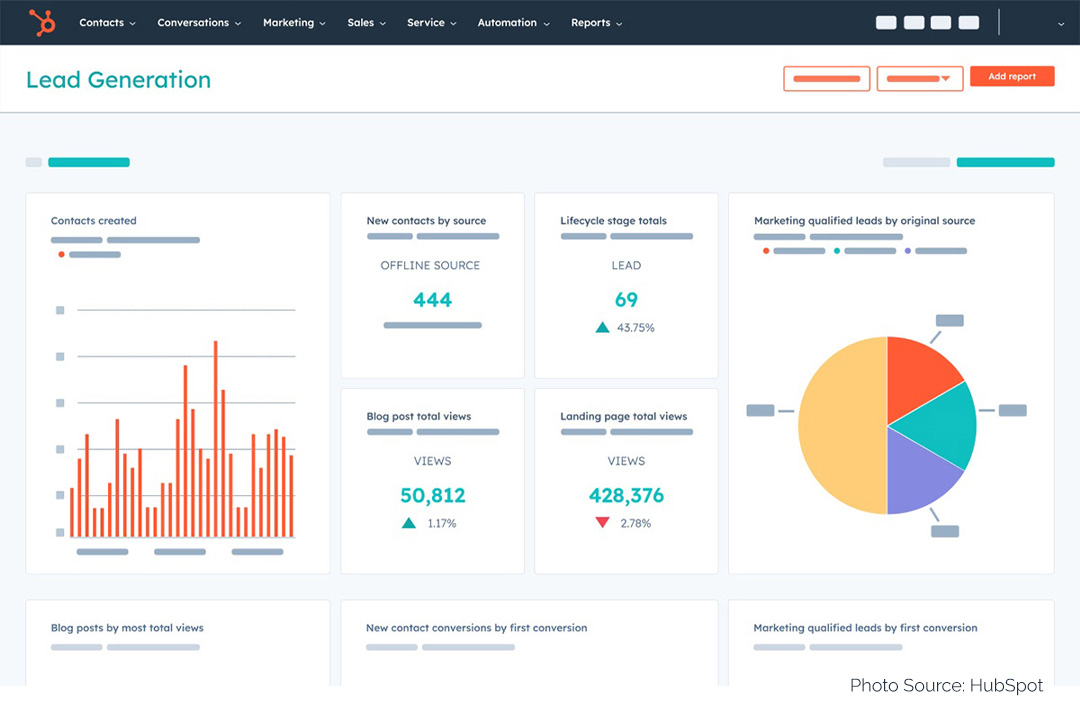Screen dimensions: 1080x707
Task: Open the dropdown selector beside Add report
Action: (919, 78)
